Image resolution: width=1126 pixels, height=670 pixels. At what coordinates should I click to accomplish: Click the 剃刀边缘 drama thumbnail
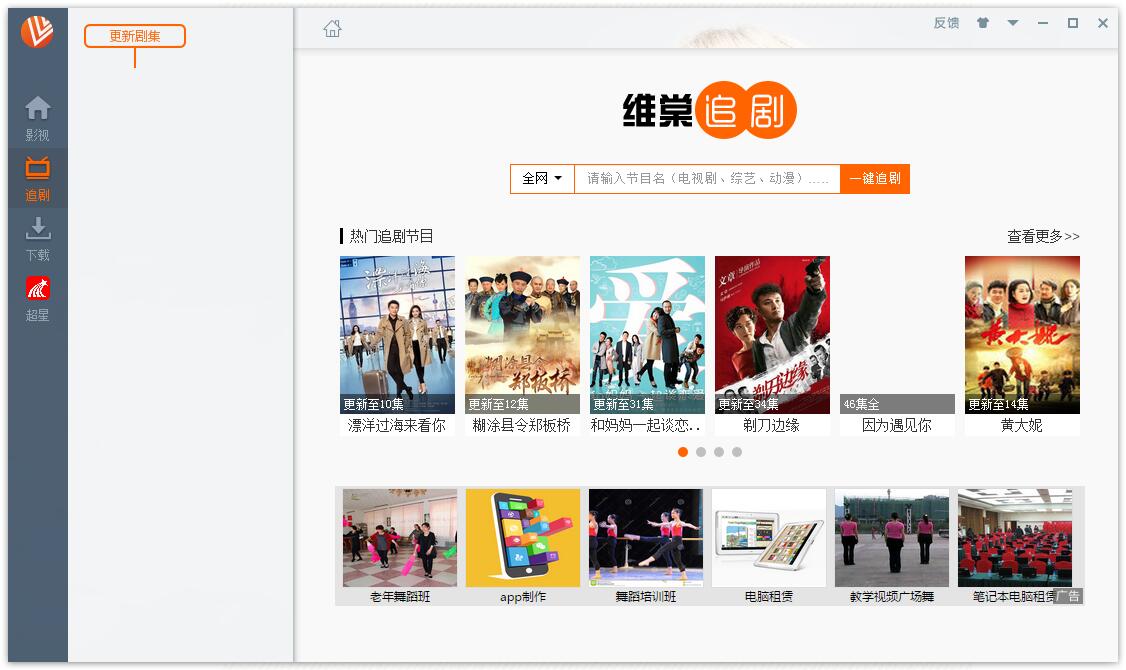(771, 334)
